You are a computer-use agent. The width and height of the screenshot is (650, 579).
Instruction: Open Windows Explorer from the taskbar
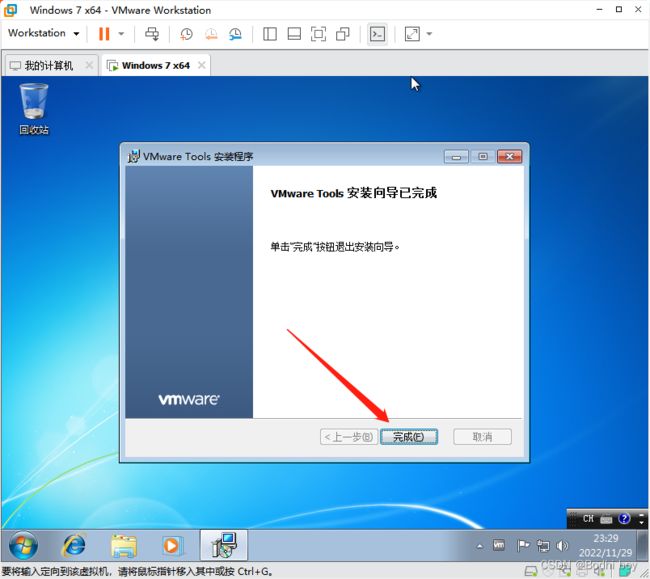click(x=123, y=545)
